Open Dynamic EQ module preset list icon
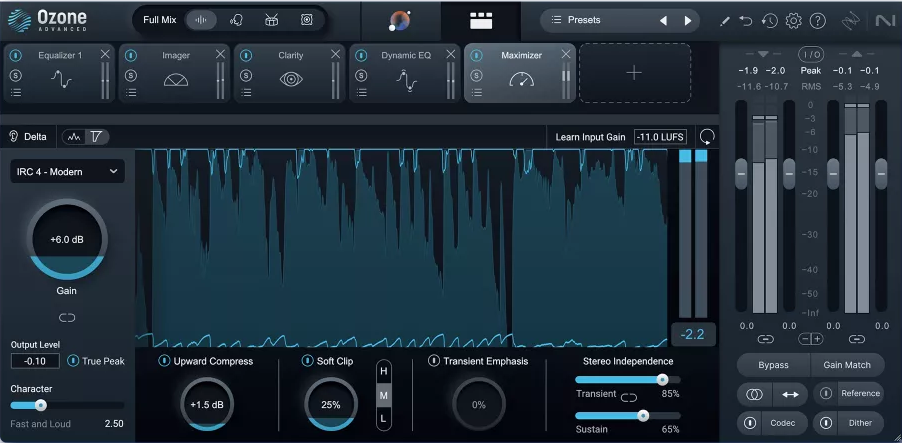Screen dimensions: 902x443 coord(361,93)
